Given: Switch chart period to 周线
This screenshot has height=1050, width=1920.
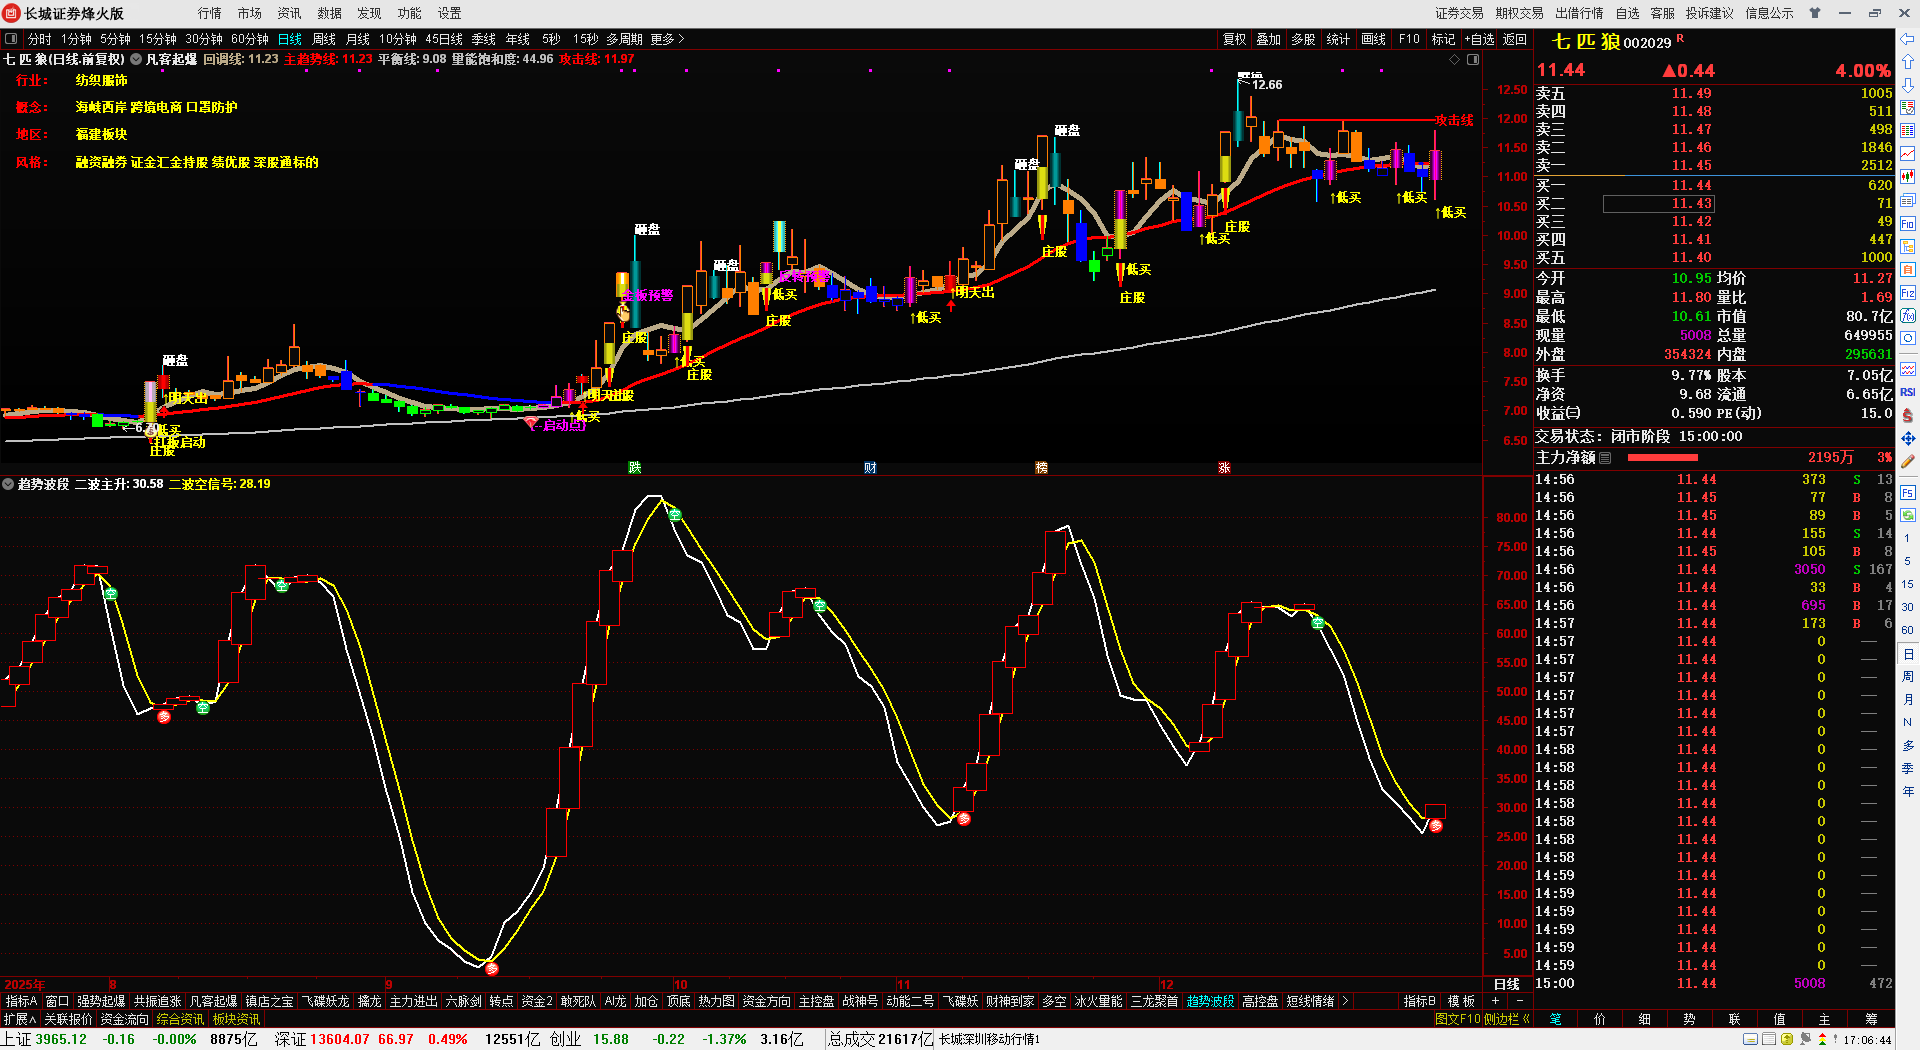Looking at the screenshot, I should click(x=324, y=39).
